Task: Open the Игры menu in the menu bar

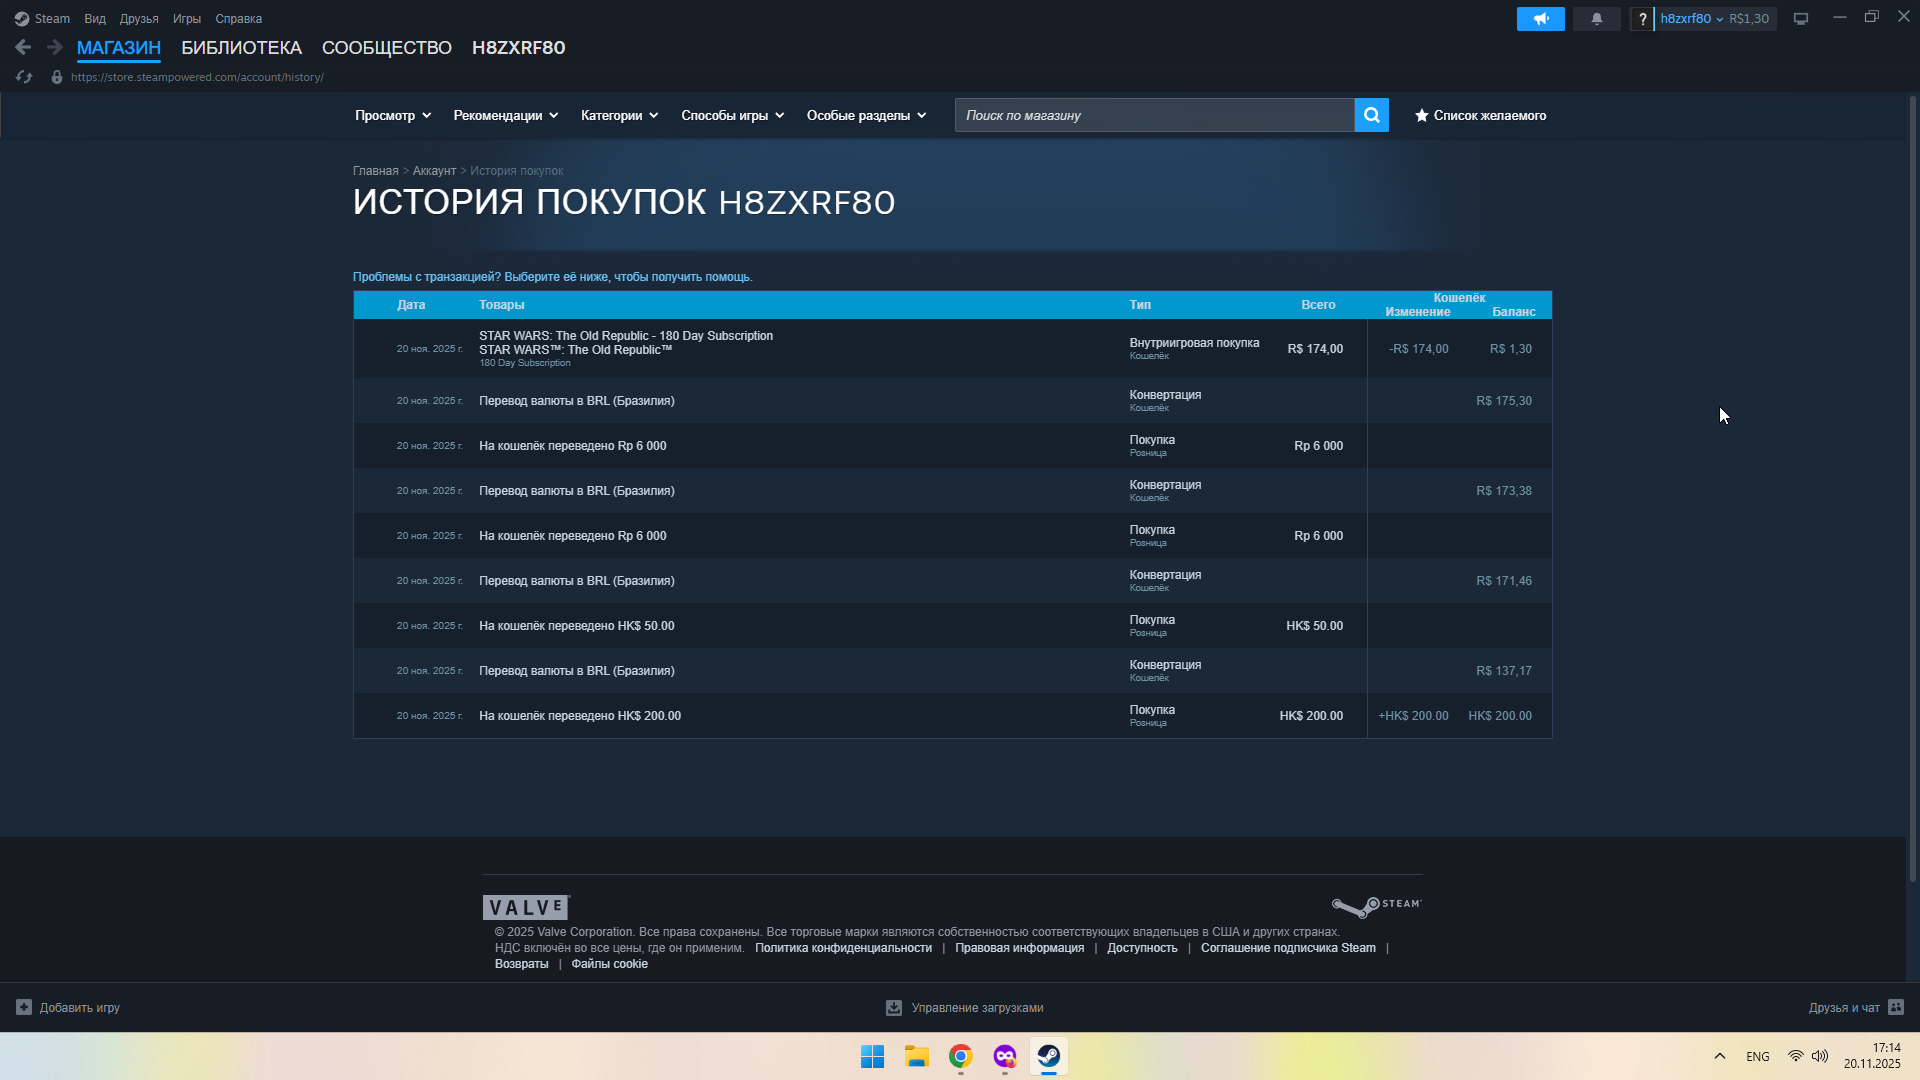Action: click(x=186, y=19)
